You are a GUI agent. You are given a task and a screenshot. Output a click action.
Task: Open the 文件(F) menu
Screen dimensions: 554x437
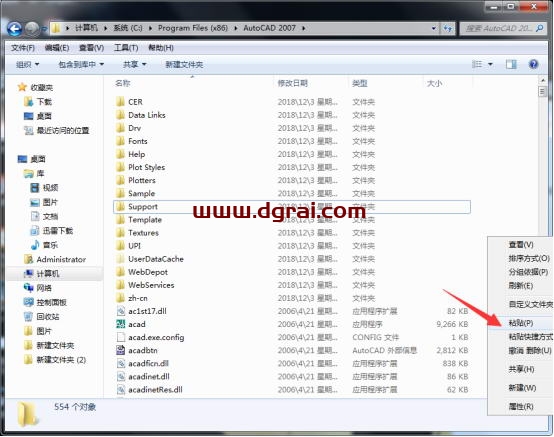click(23, 47)
